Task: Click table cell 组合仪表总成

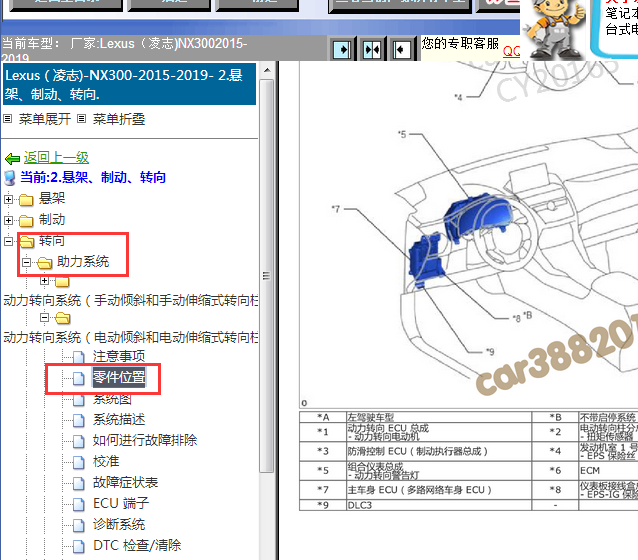Action: 439,471
